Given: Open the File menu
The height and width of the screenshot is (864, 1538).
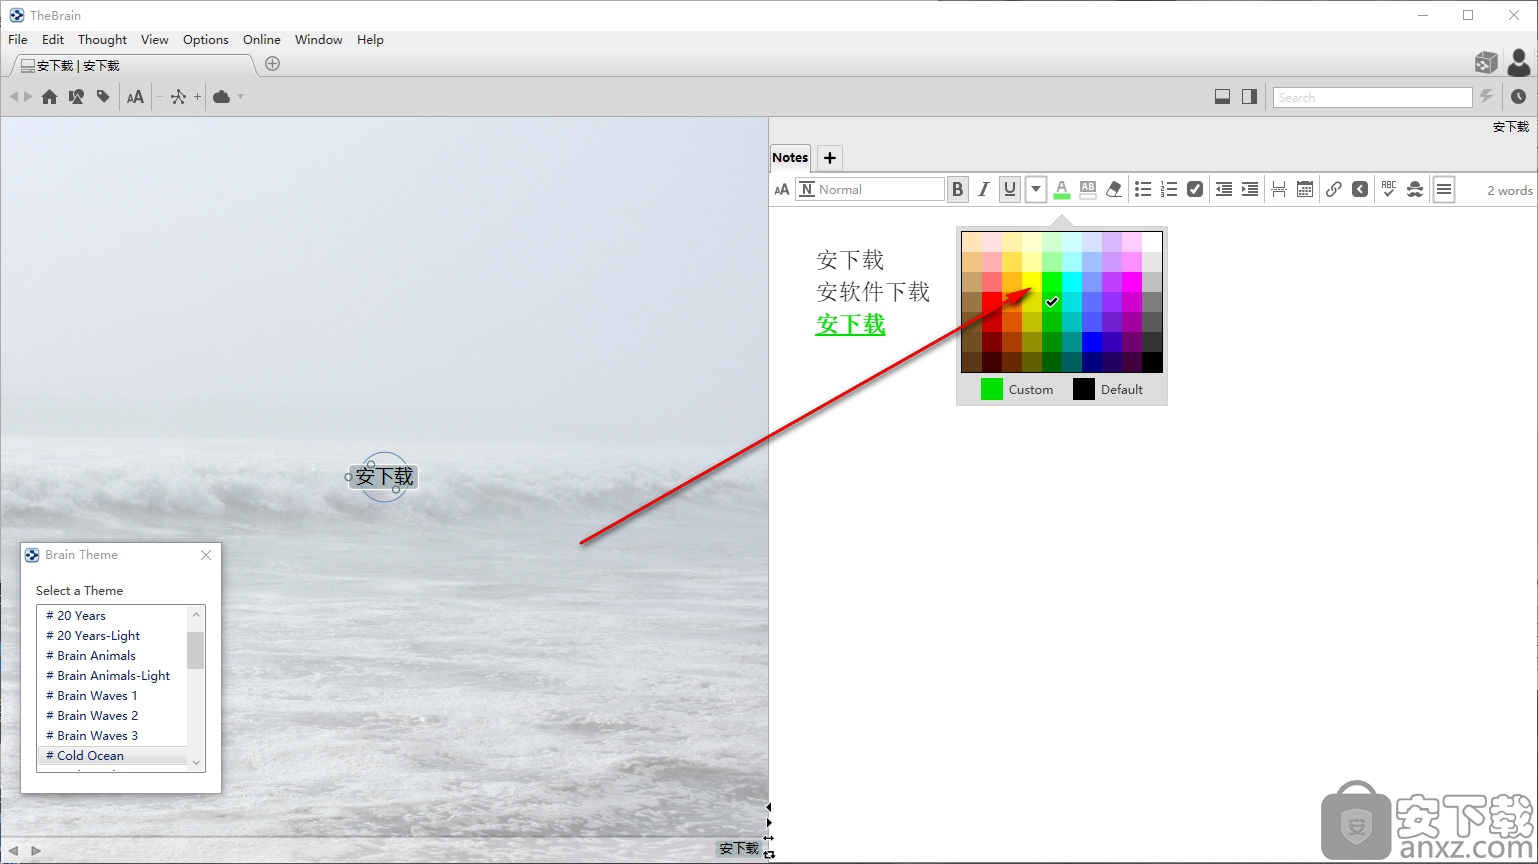Looking at the screenshot, I should pos(18,40).
